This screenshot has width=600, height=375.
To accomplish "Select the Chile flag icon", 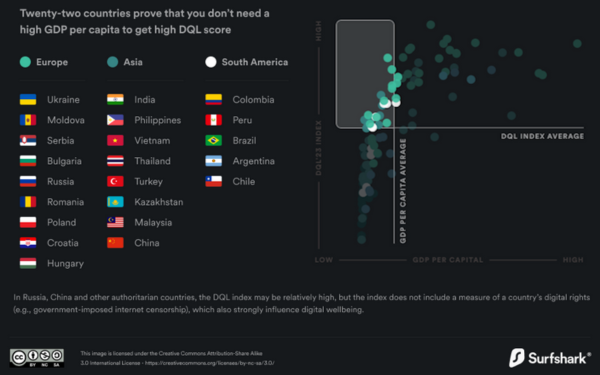I will pos(214,181).
